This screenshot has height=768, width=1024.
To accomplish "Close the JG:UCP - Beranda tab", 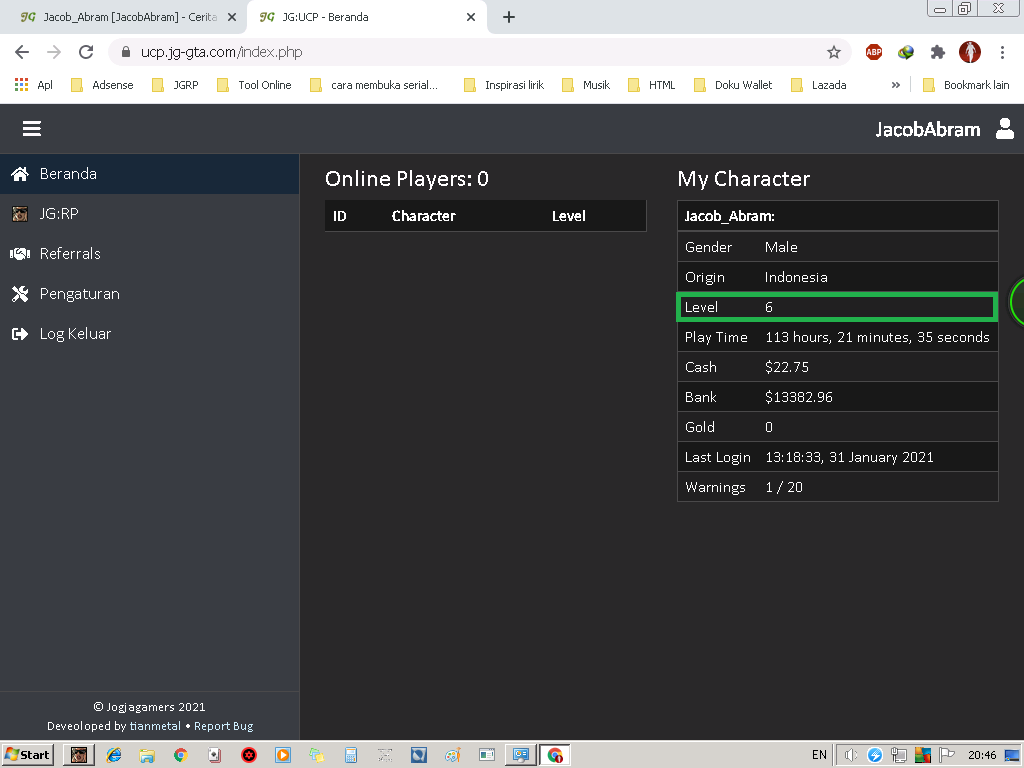I will (471, 17).
